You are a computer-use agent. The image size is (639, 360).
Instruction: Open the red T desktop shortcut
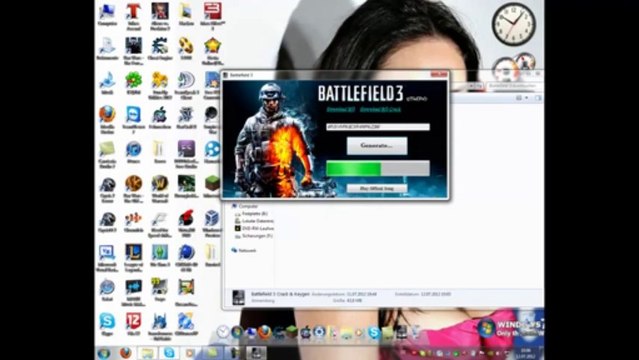(x=133, y=16)
